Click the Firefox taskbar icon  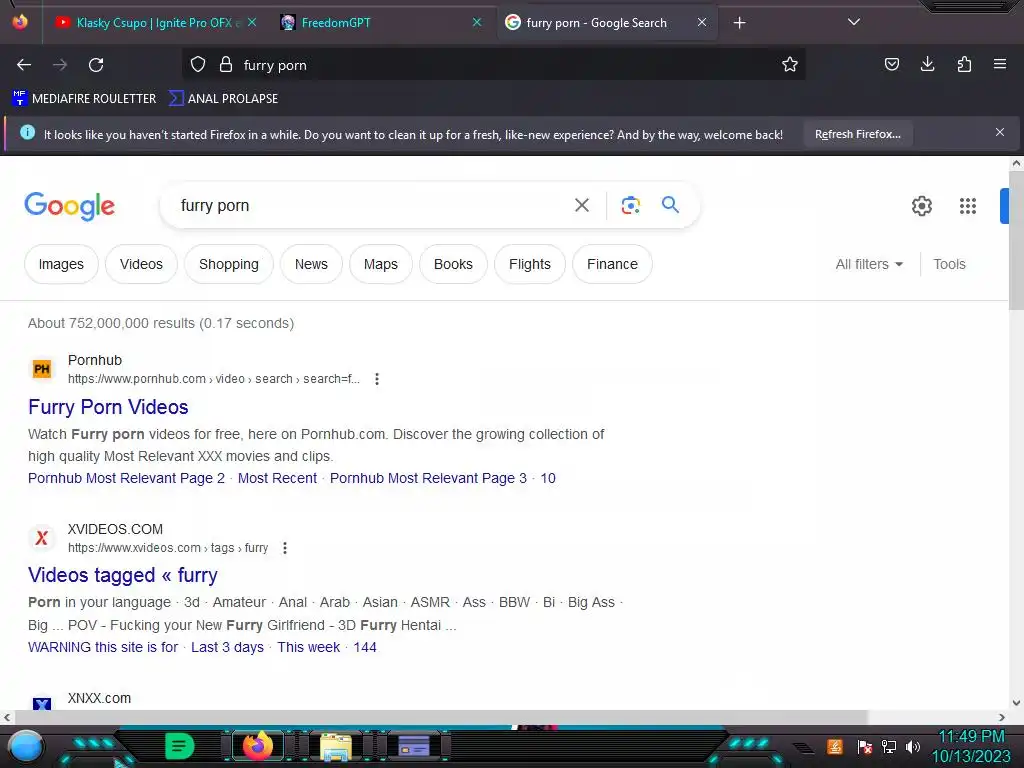coord(257,746)
